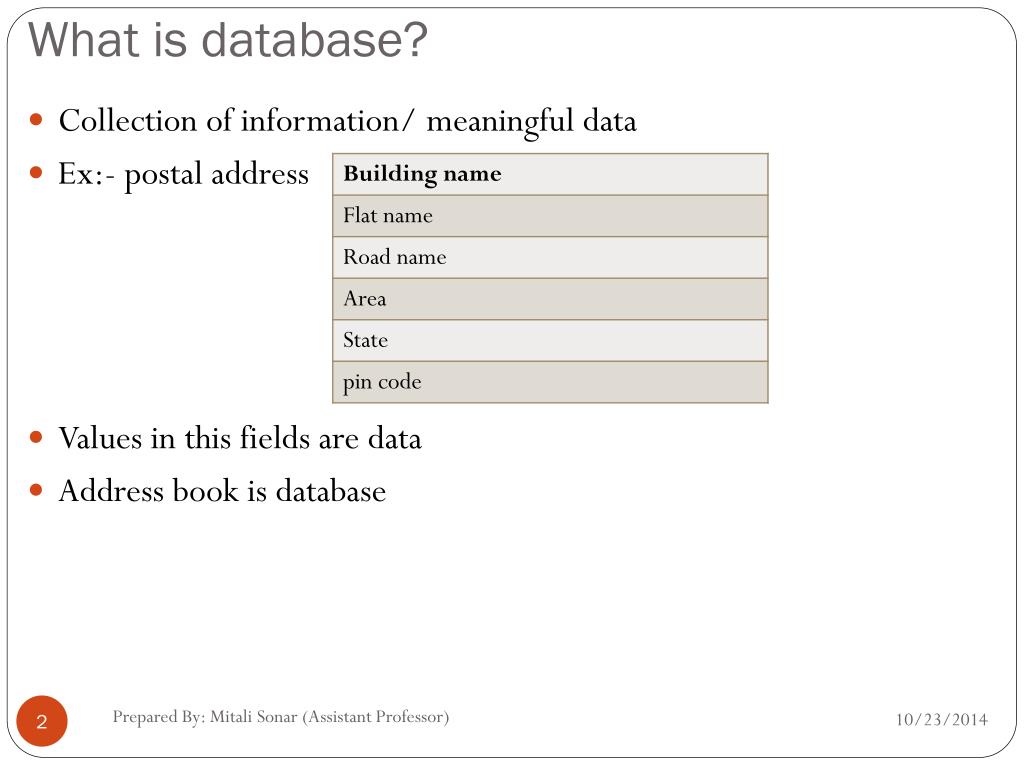This screenshot has width=1024, height=768.
Task: Select the 'Building name' table header row
Action: 550,174
